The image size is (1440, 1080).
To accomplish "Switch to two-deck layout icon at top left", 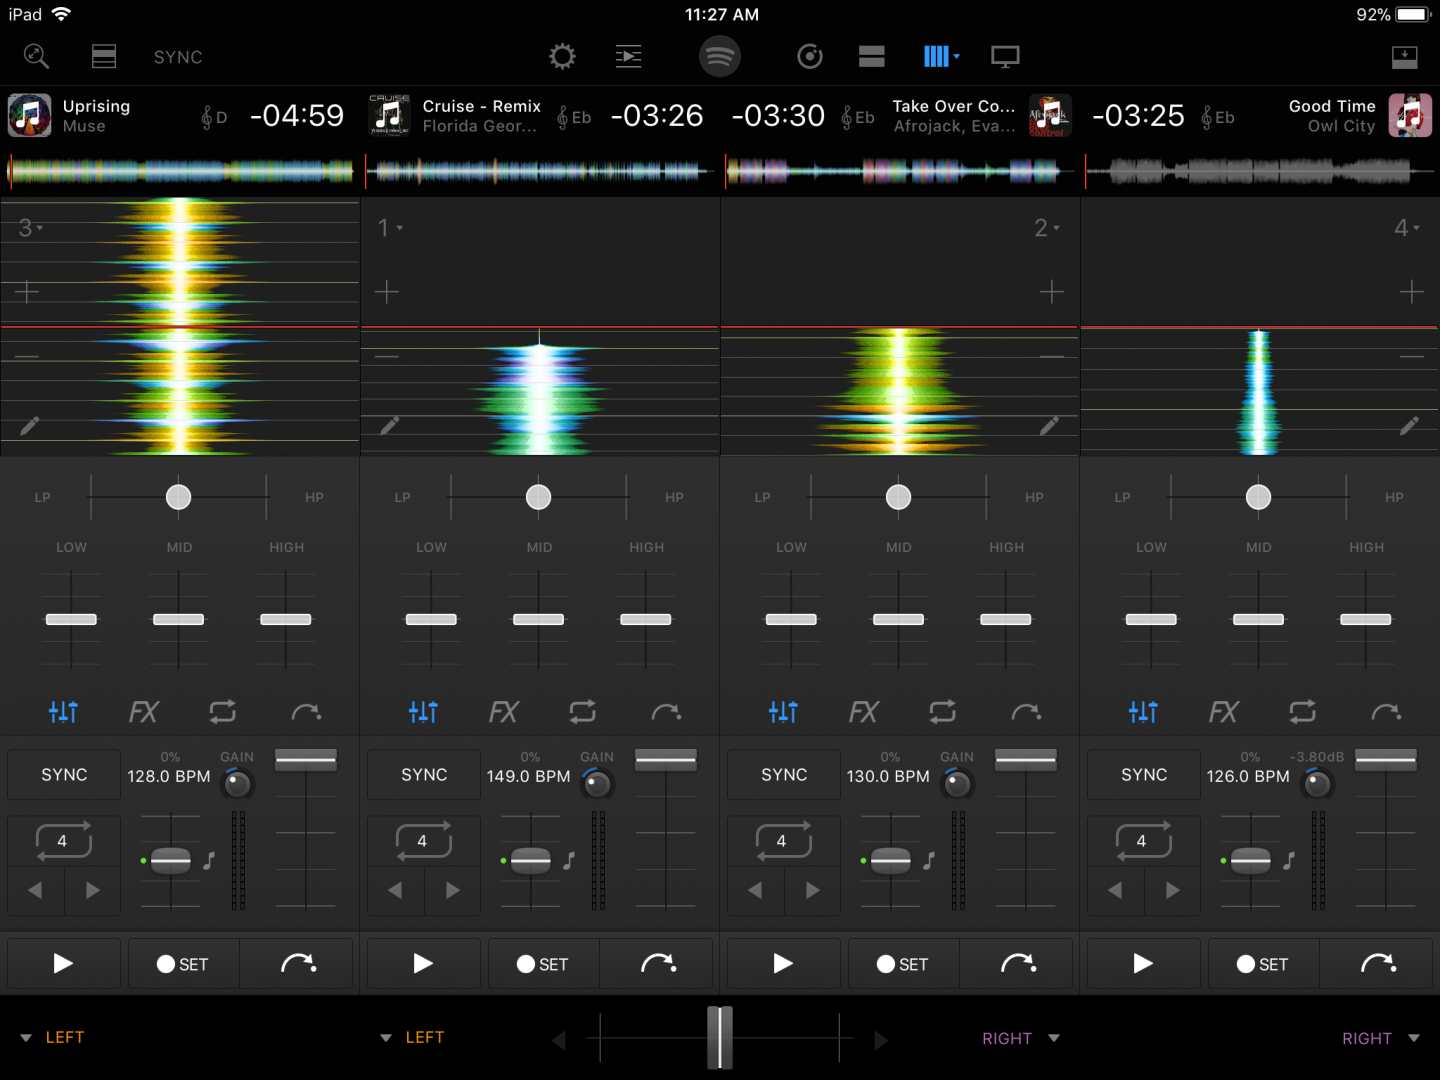I will (104, 57).
